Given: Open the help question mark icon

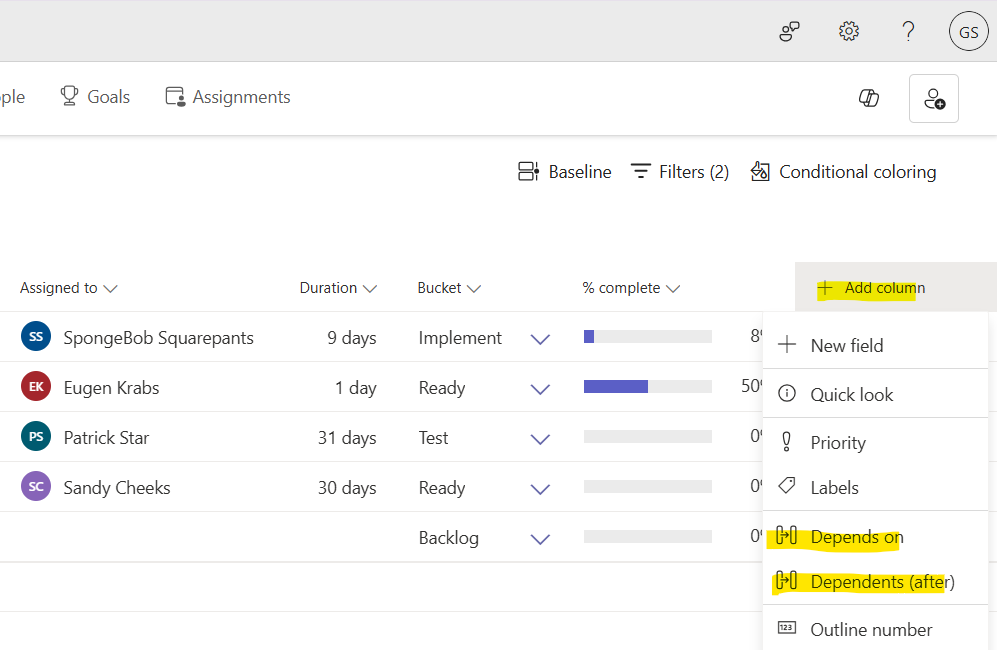Looking at the screenshot, I should pos(908,31).
